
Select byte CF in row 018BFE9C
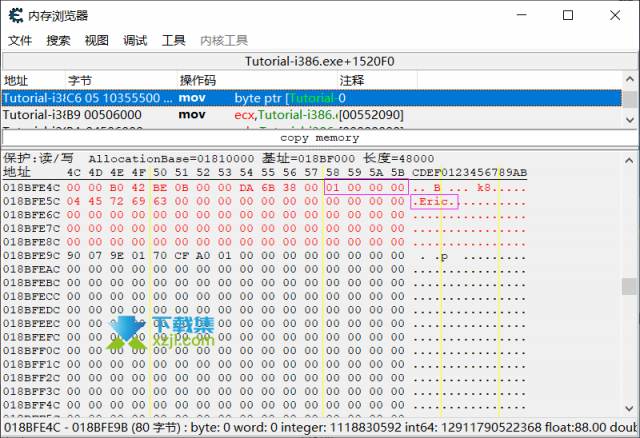coord(181,256)
